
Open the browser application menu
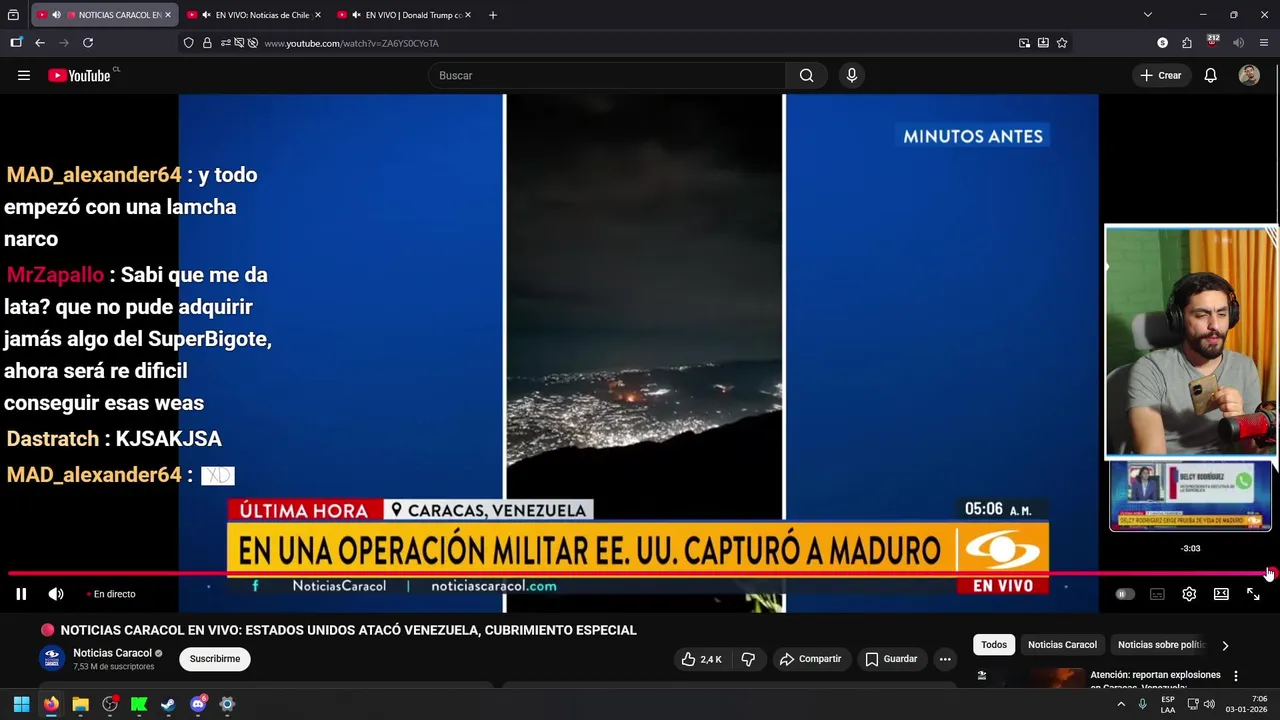click(x=1264, y=43)
